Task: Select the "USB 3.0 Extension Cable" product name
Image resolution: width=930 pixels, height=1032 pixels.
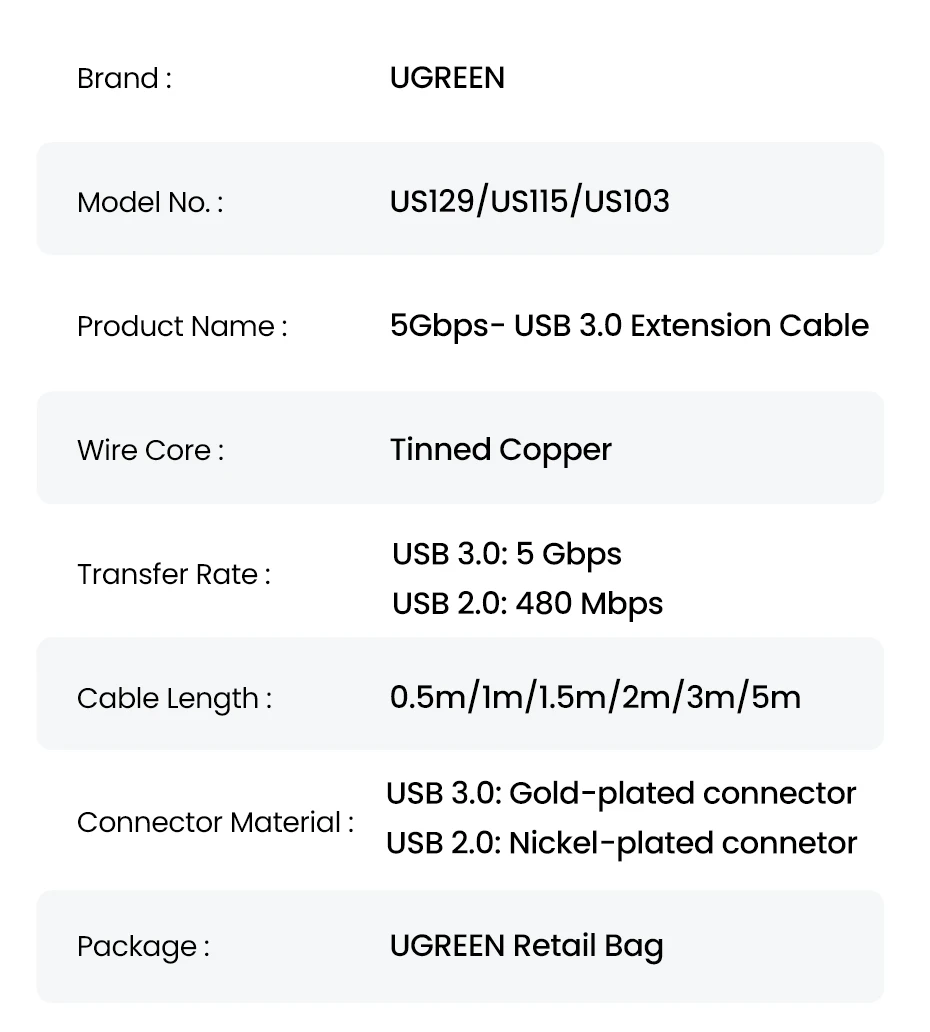Action: (691, 326)
